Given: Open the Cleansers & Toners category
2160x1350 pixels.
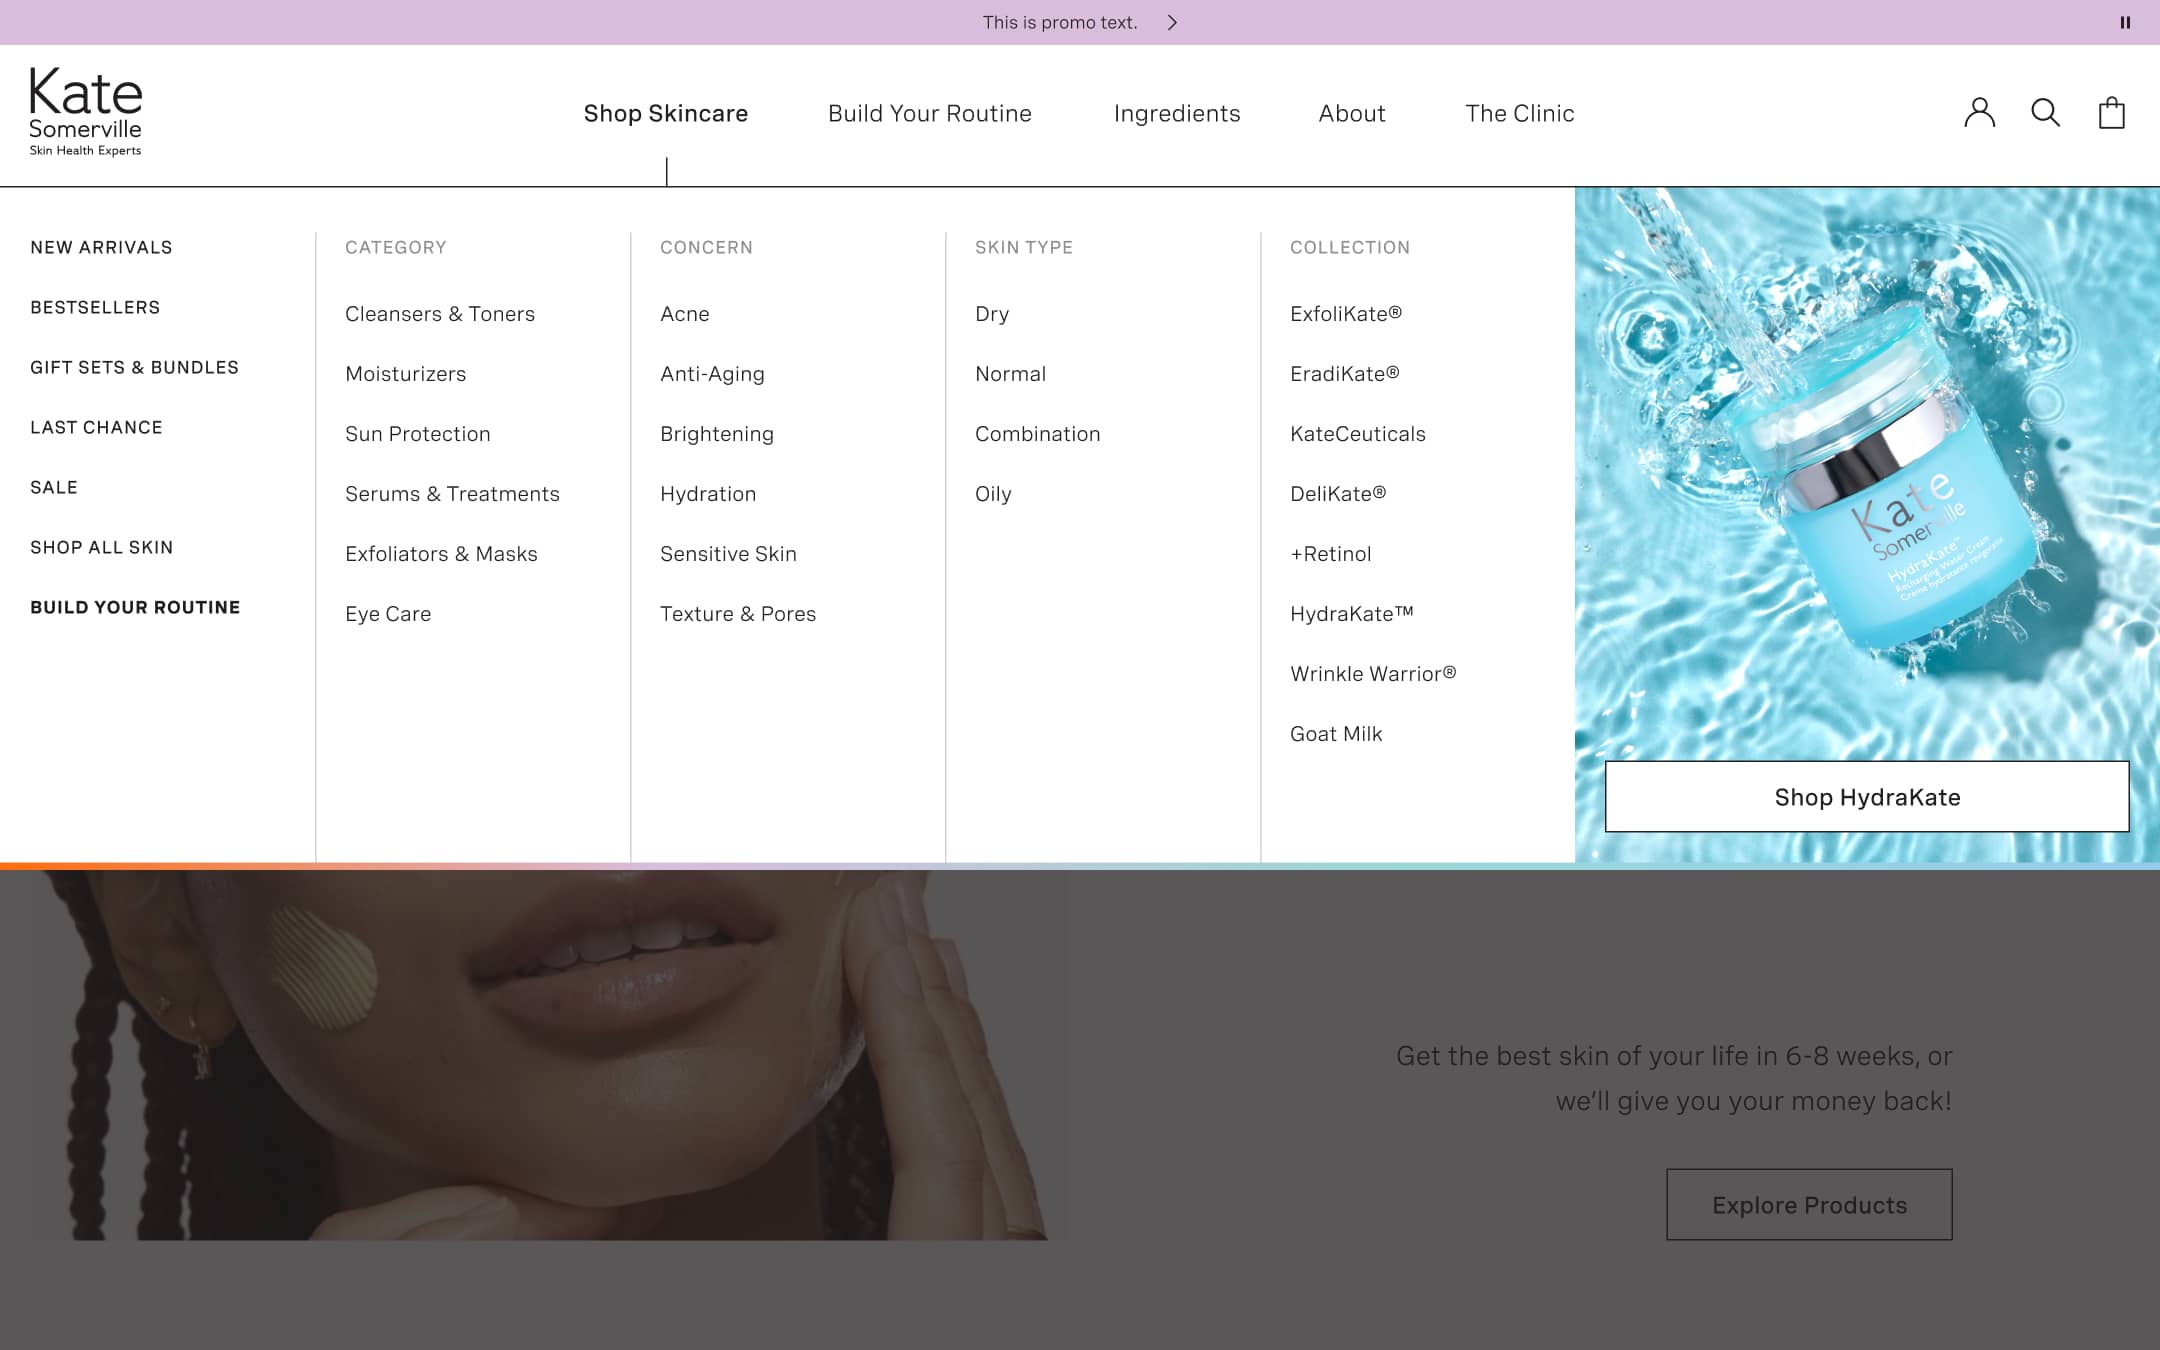Looking at the screenshot, I should point(440,313).
